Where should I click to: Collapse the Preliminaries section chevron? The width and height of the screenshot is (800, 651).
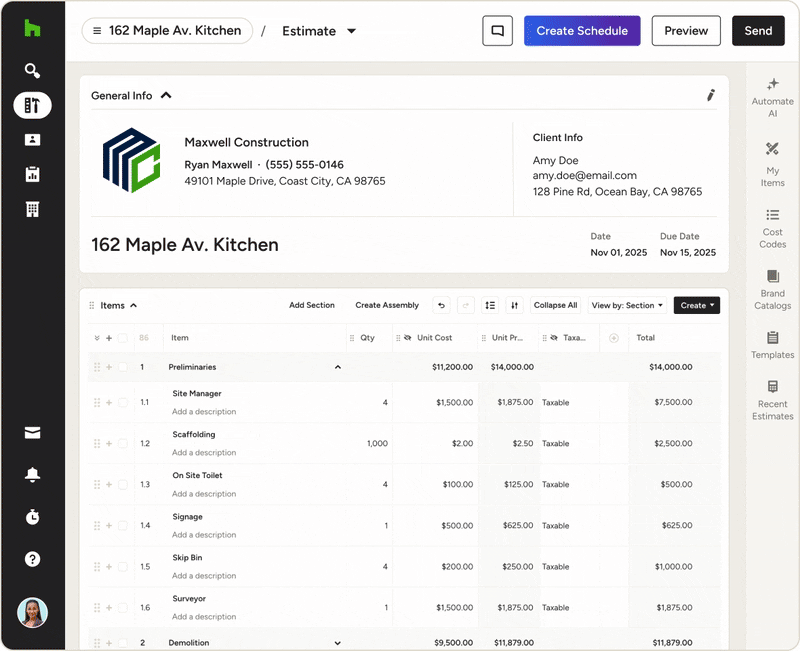pos(337,367)
